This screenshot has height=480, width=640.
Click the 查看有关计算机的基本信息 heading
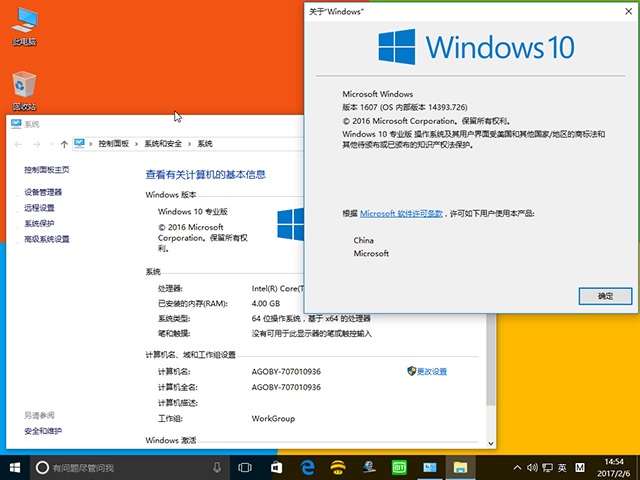pyautogui.click(x=205, y=174)
